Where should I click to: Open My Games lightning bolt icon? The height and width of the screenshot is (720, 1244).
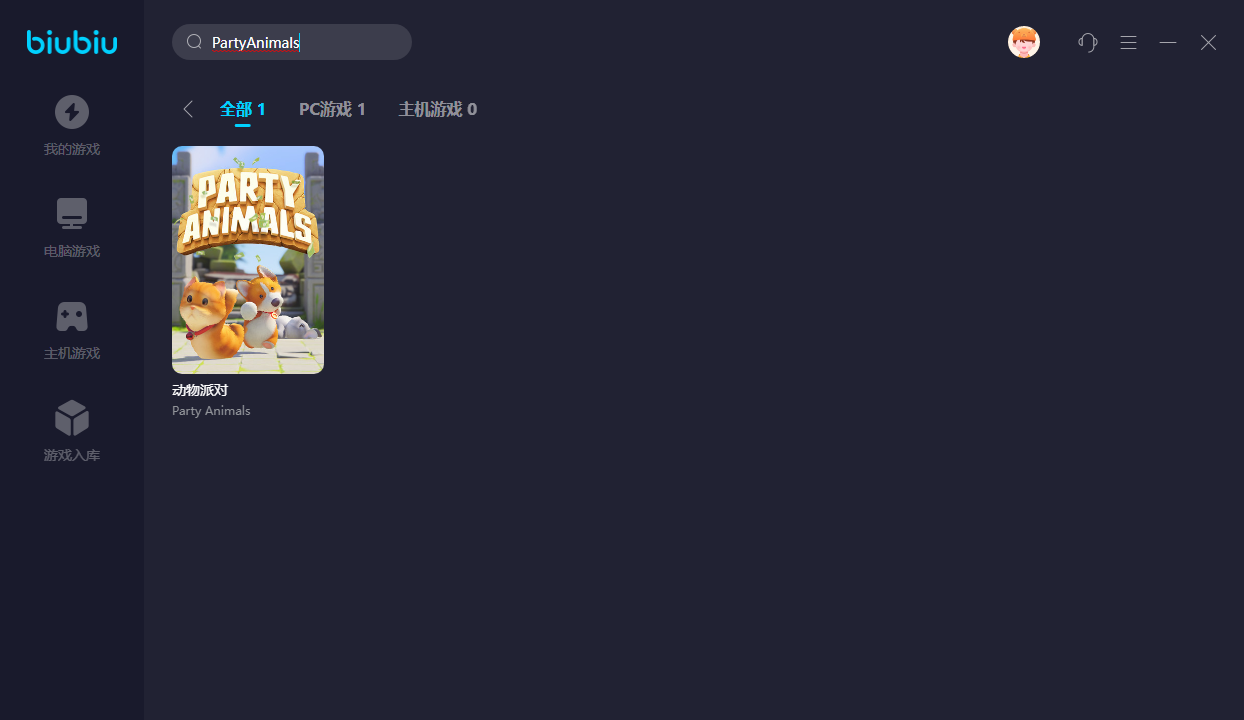[x=72, y=112]
